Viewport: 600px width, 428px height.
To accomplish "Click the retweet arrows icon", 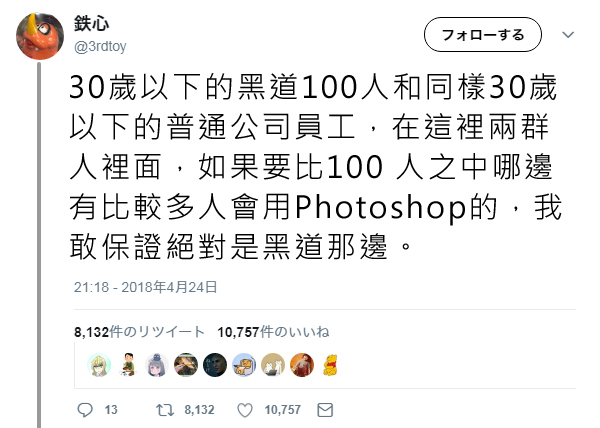I will point(165,410).
